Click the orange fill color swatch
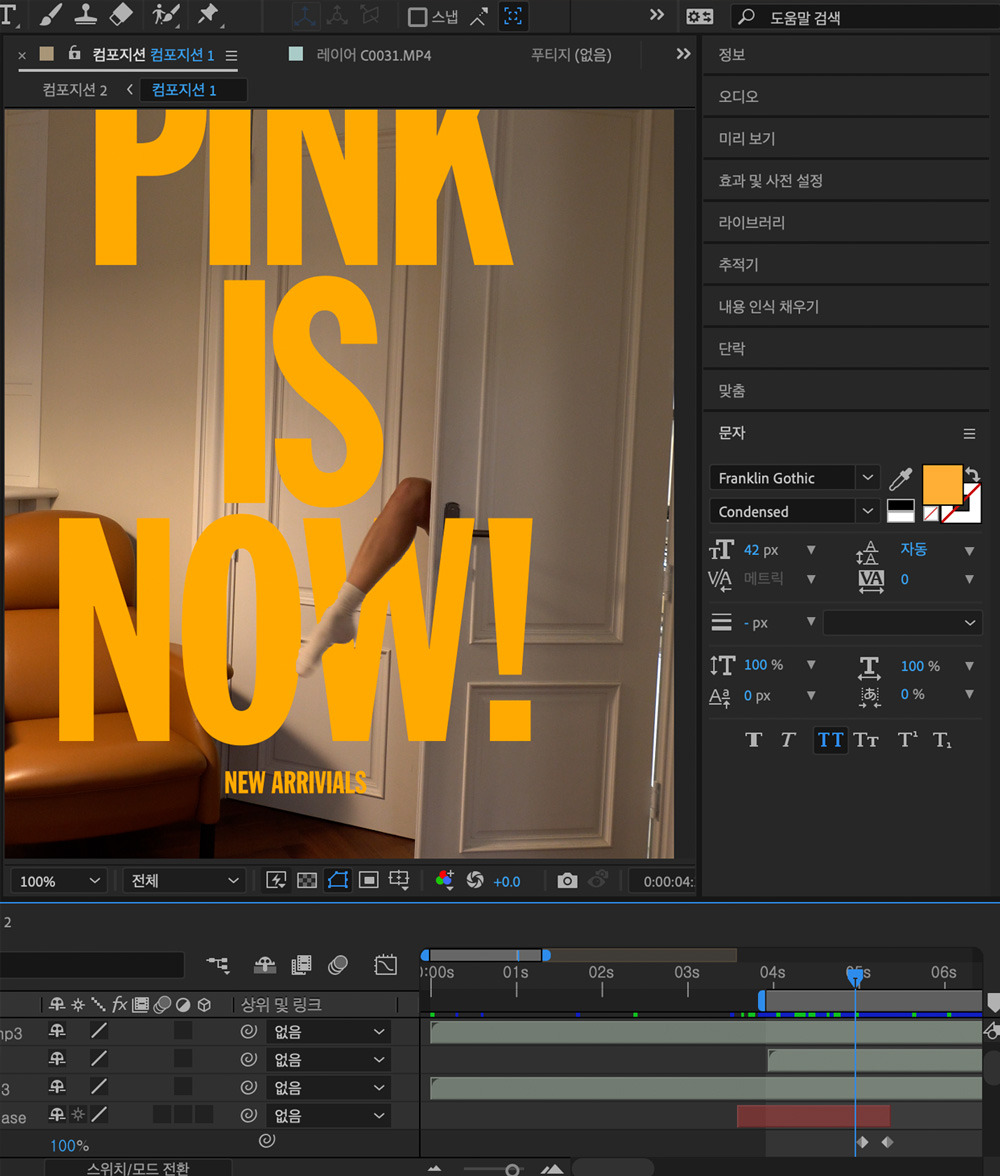Screen dimensions: 1000x1176 click(x=942, y=484)
